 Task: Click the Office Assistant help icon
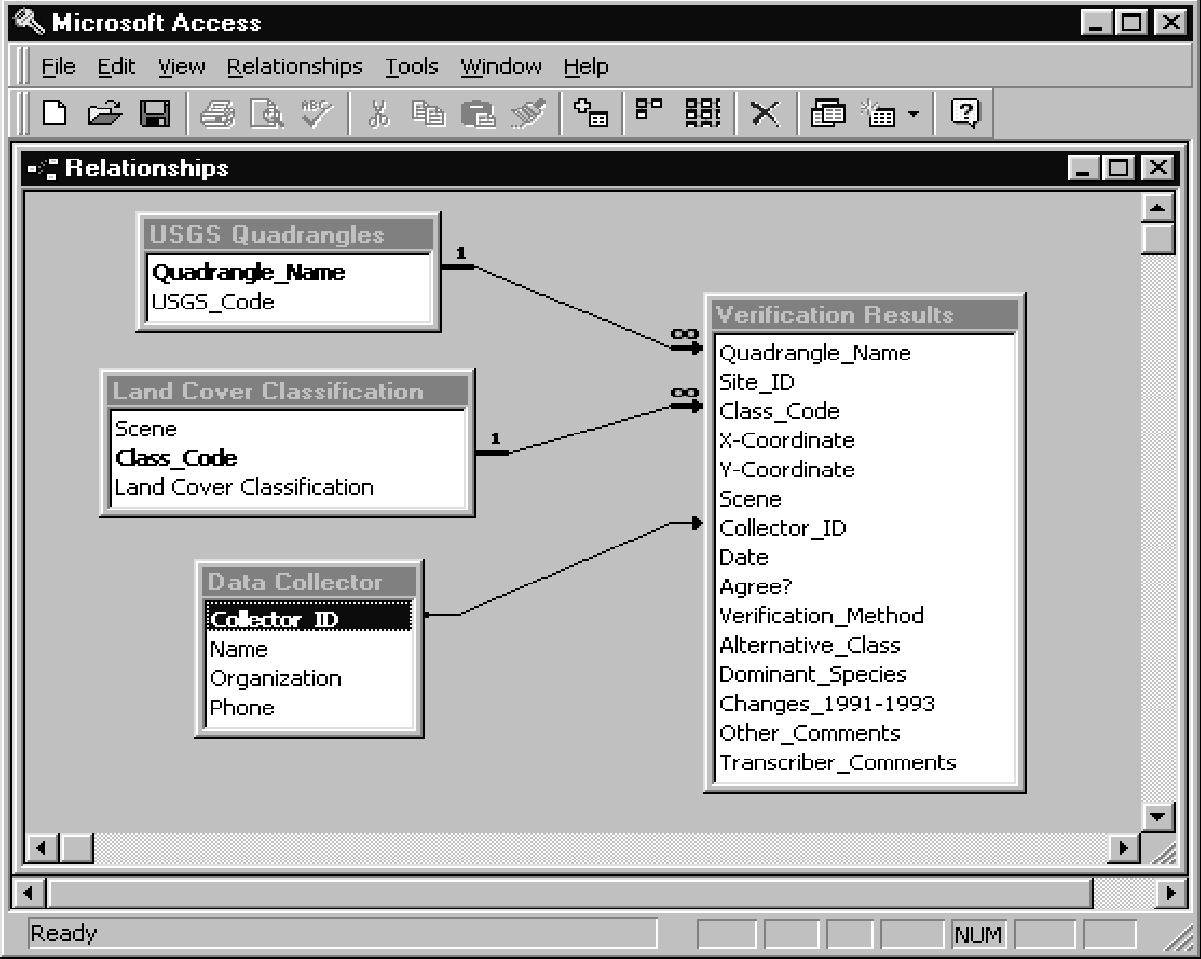[x=964, y=115]
